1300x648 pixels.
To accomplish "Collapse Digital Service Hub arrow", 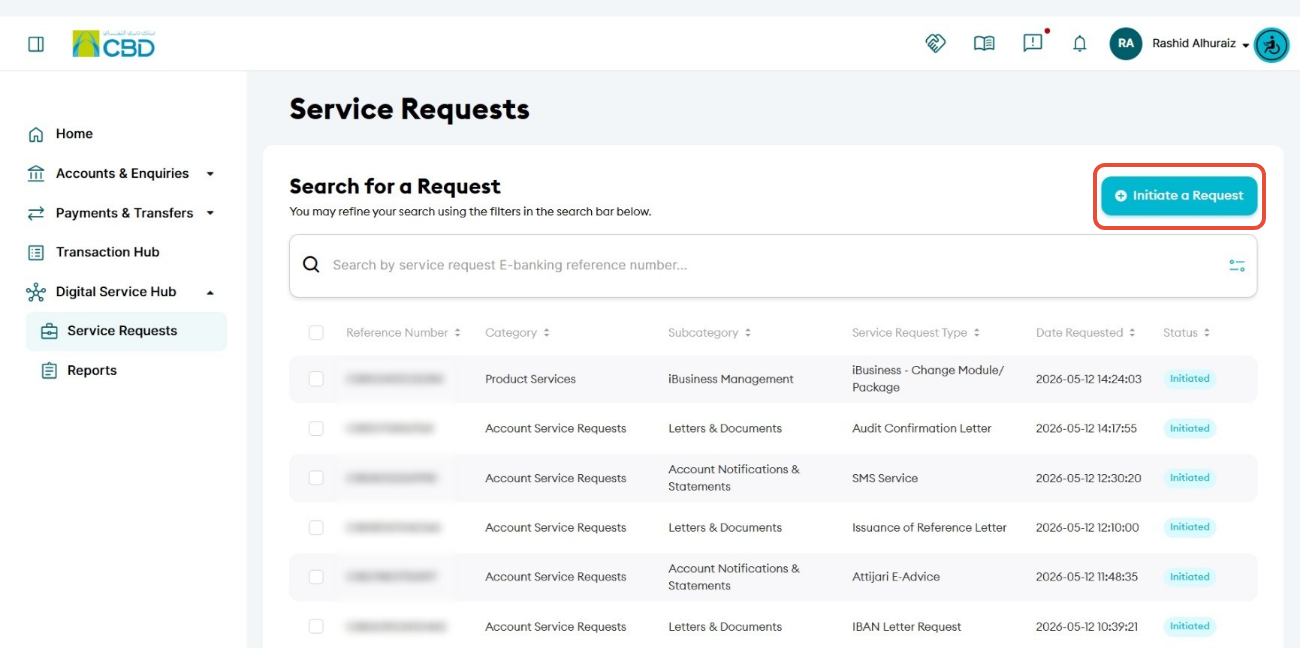I will [x=210, y=292].
